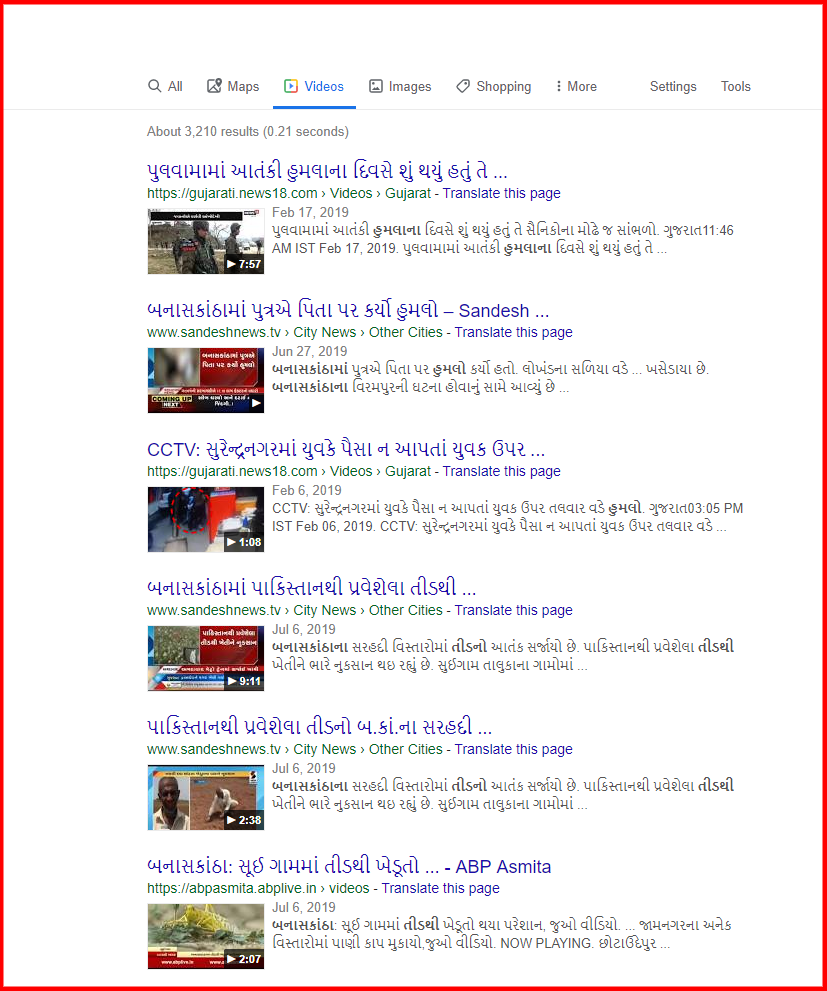Play the 7:57 Pulwama video thumbnail

[x=206, y=241]
